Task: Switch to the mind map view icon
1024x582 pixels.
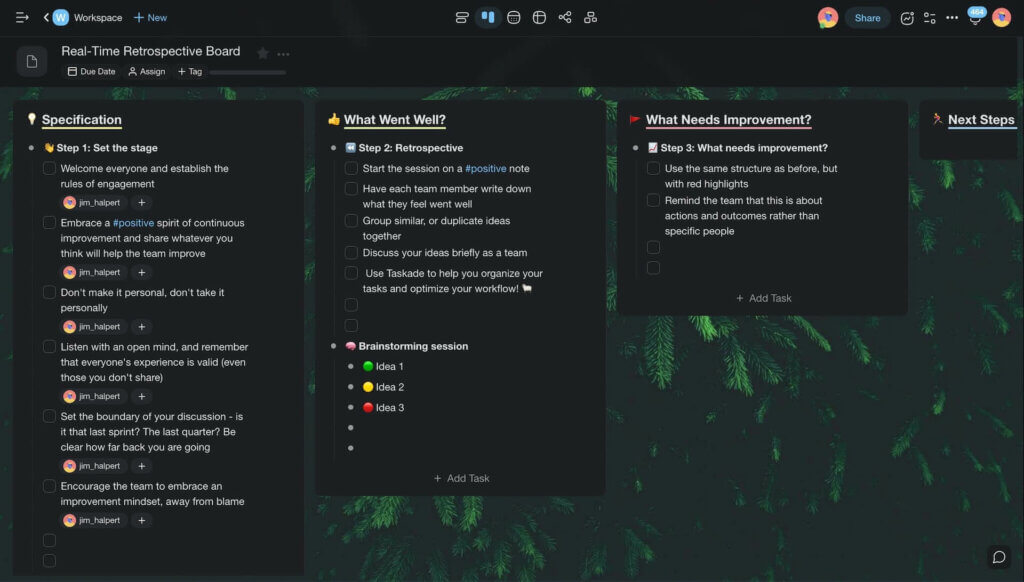Action: pos(565,18)
